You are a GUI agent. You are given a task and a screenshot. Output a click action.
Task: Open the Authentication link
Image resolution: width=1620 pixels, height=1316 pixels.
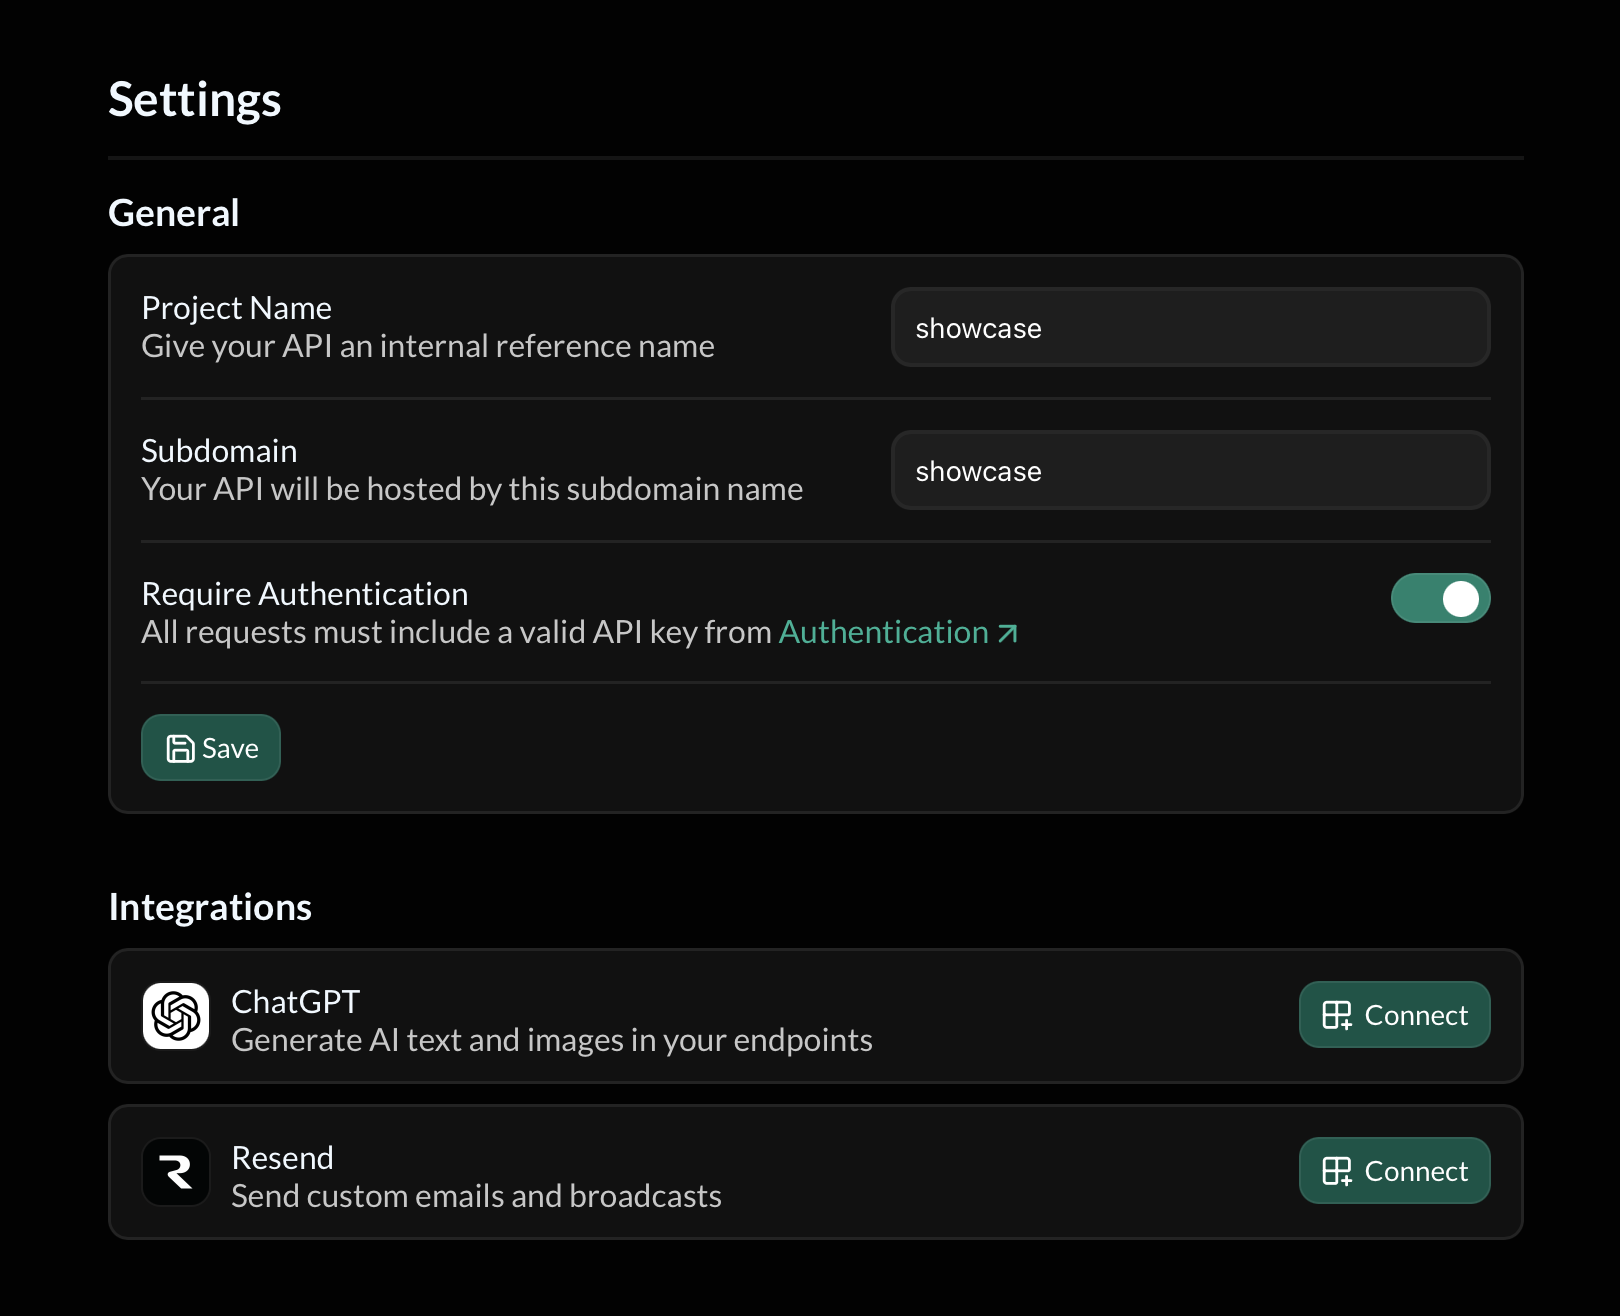click(898, 632)
